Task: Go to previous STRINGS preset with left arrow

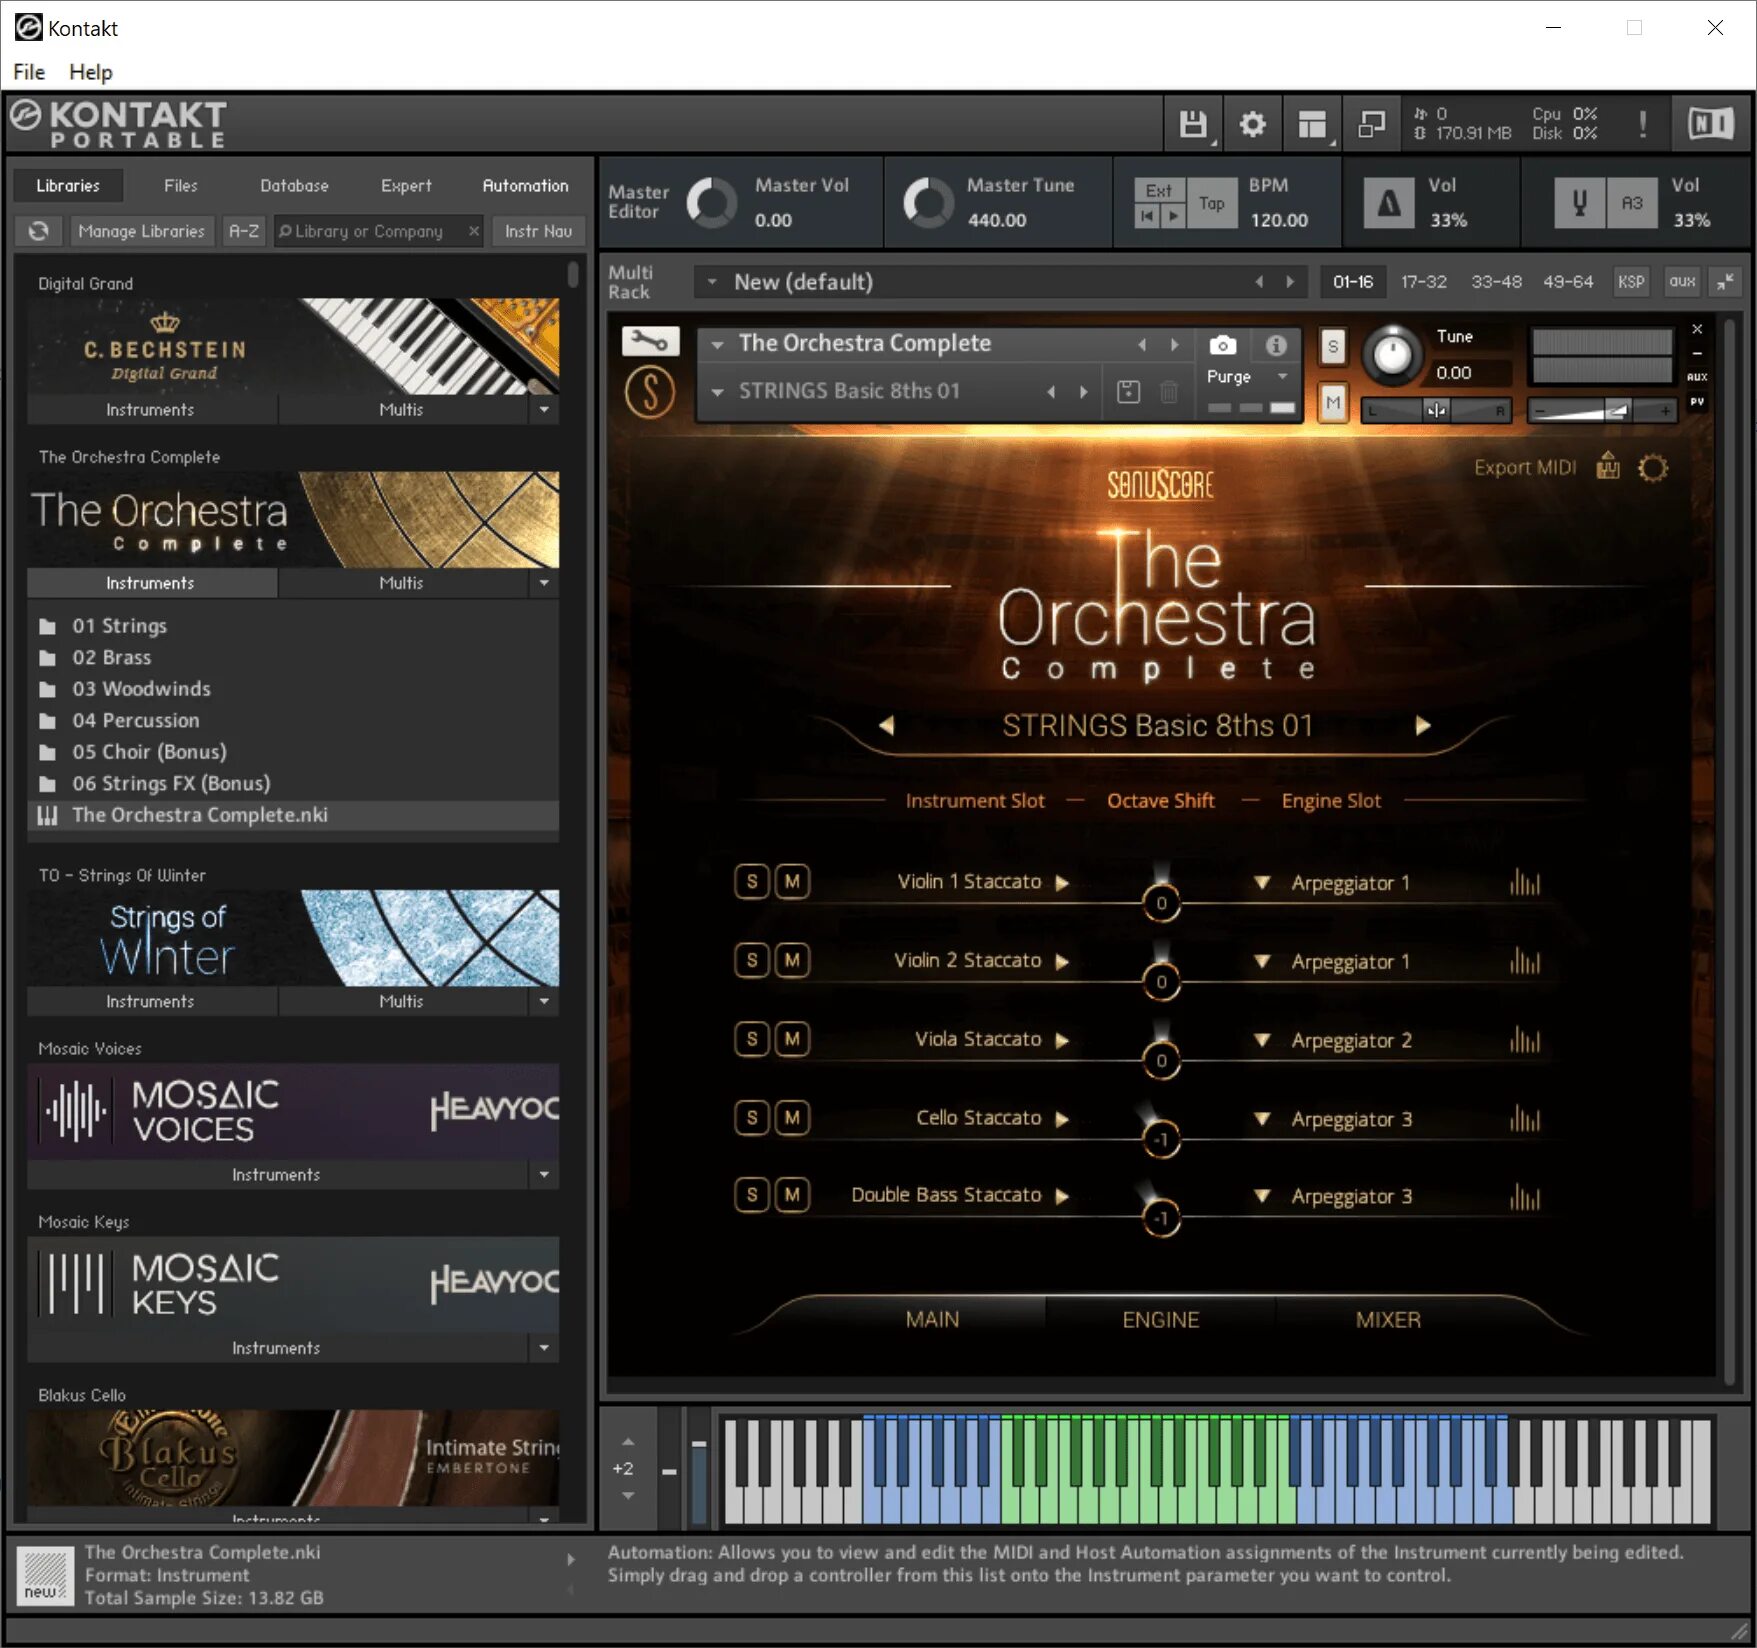Action: click(x=886, y=725)
